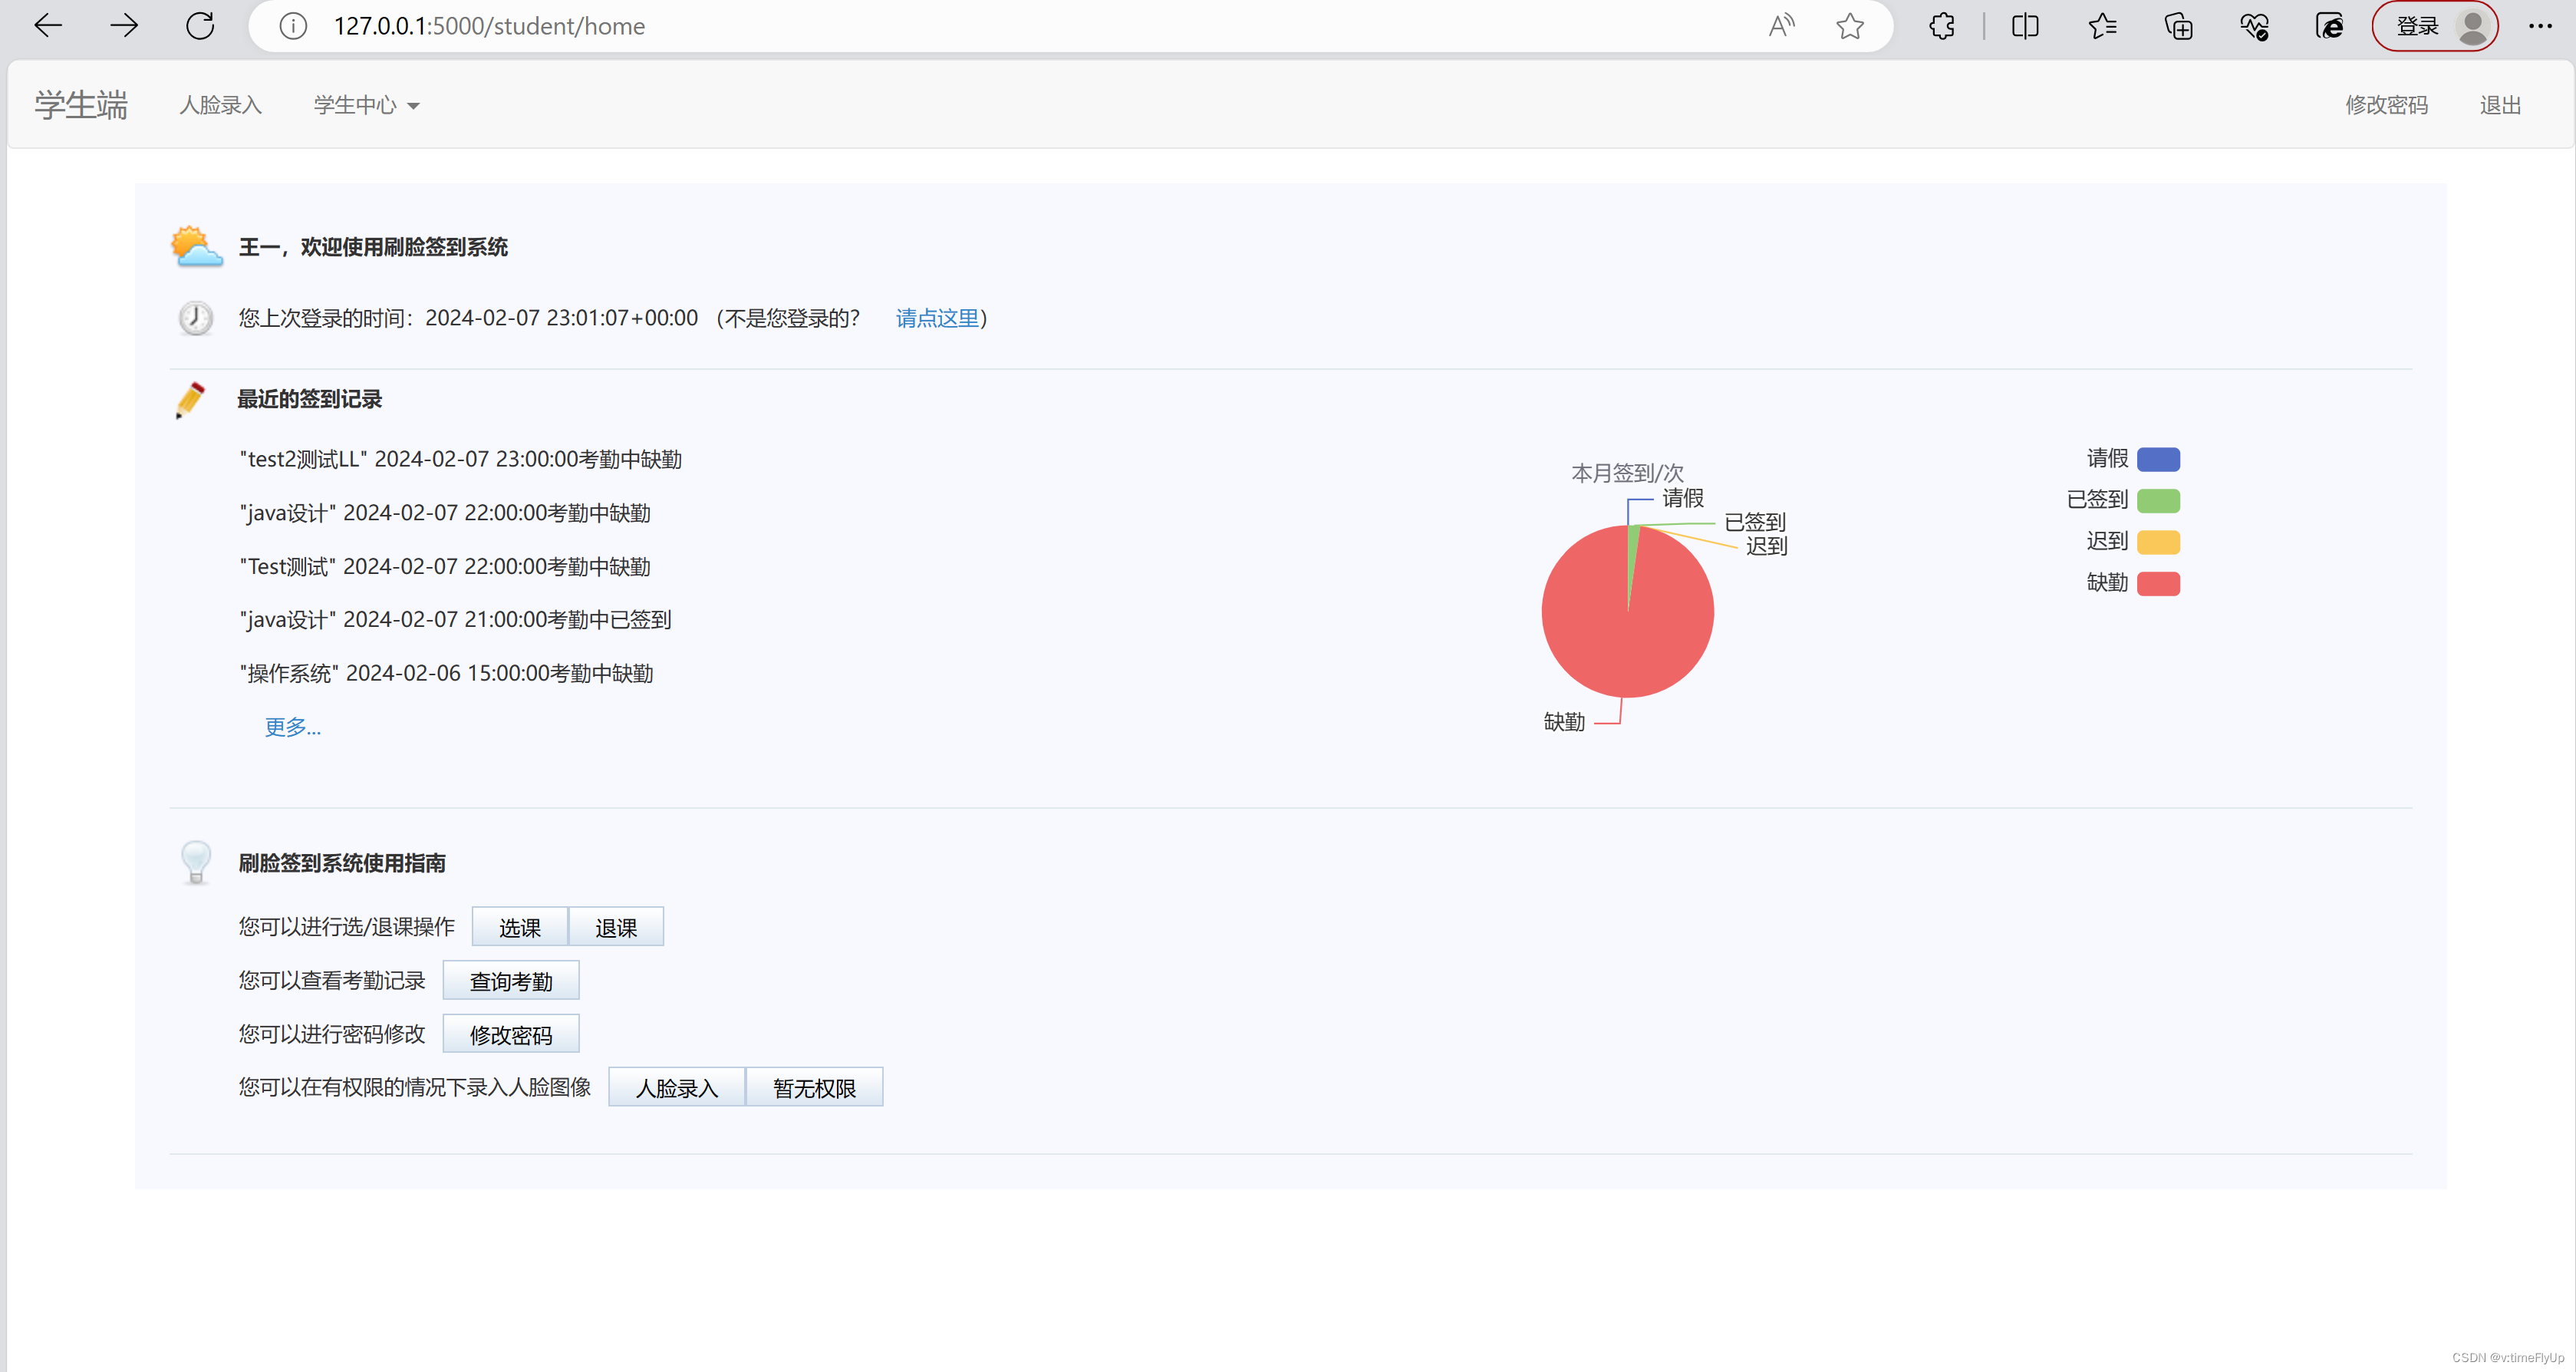Click the browser back arrow
2576x1372 pixels.
pyautogui.click(x=47, y=26)
